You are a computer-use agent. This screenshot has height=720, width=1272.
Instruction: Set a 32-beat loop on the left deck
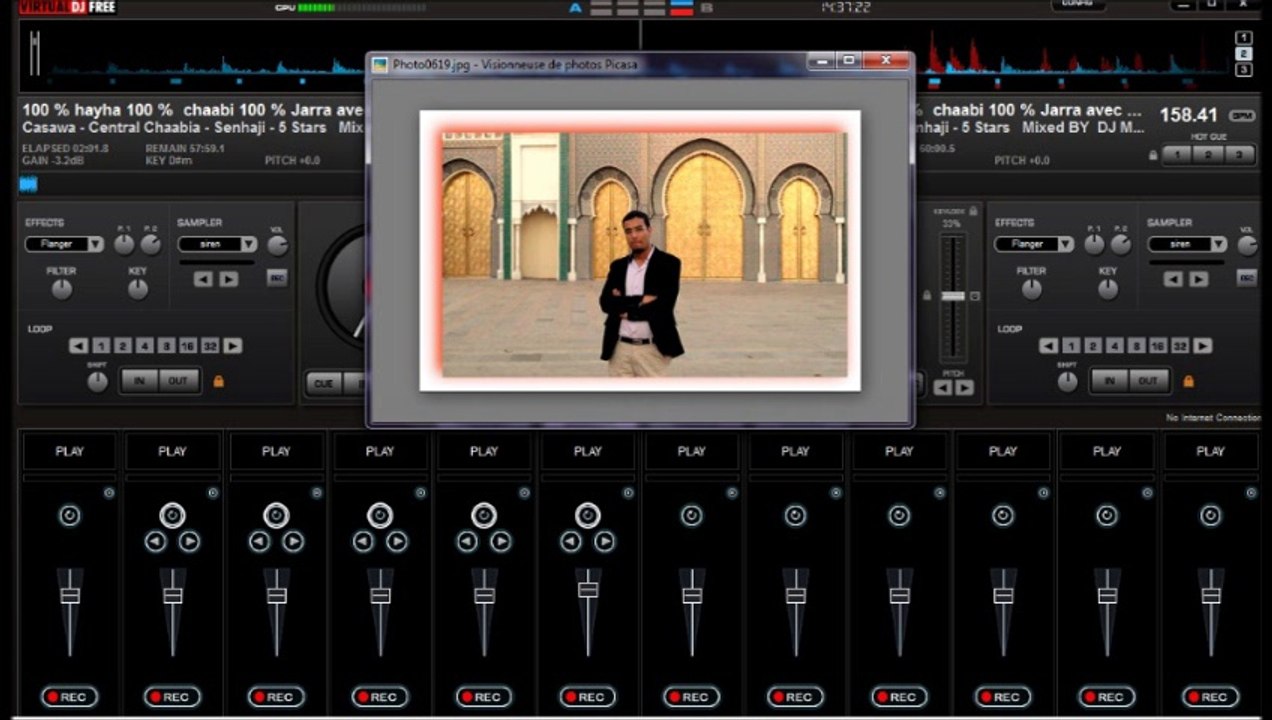point(210,346)
